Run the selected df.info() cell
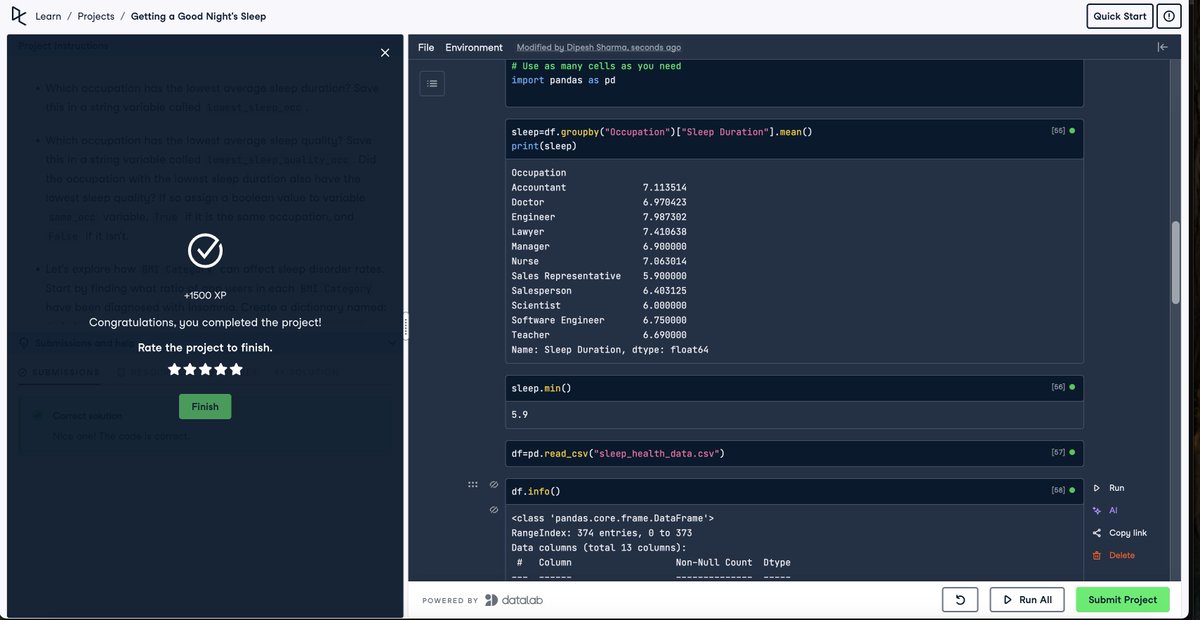1200x620 pixels. (1109, 488)
